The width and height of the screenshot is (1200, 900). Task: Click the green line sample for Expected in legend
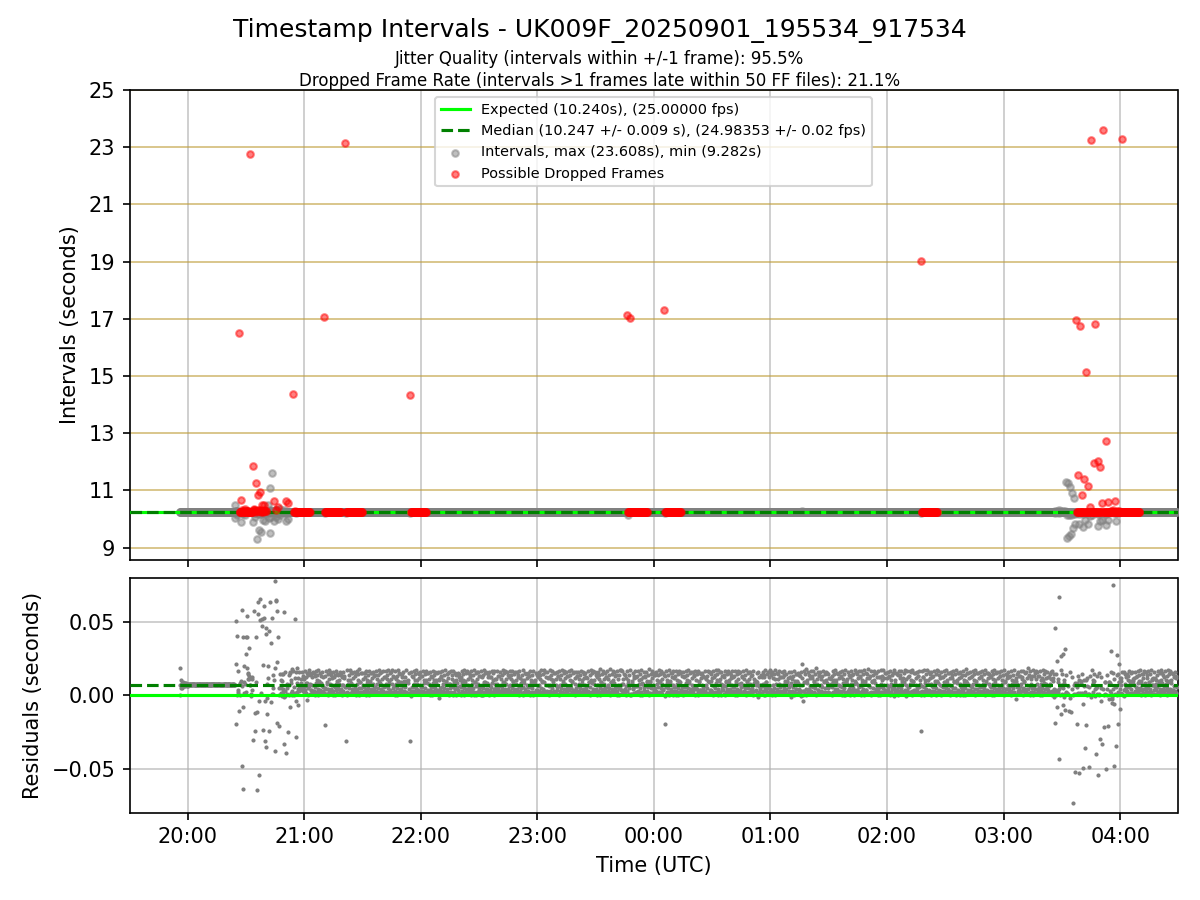456,109
